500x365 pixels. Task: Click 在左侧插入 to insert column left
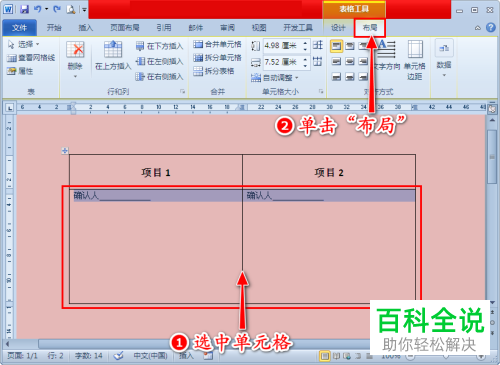[160, 61]
